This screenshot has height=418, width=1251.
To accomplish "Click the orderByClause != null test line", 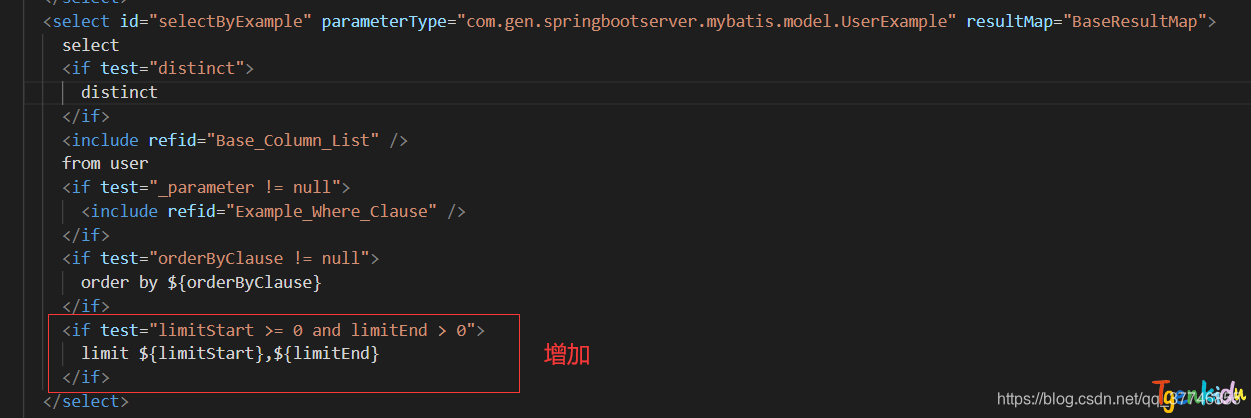I will 220,258.
